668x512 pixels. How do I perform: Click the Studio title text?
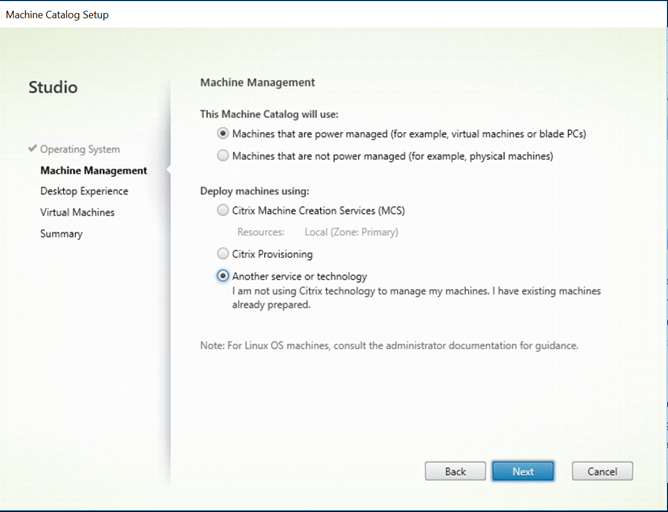[53, 87]
